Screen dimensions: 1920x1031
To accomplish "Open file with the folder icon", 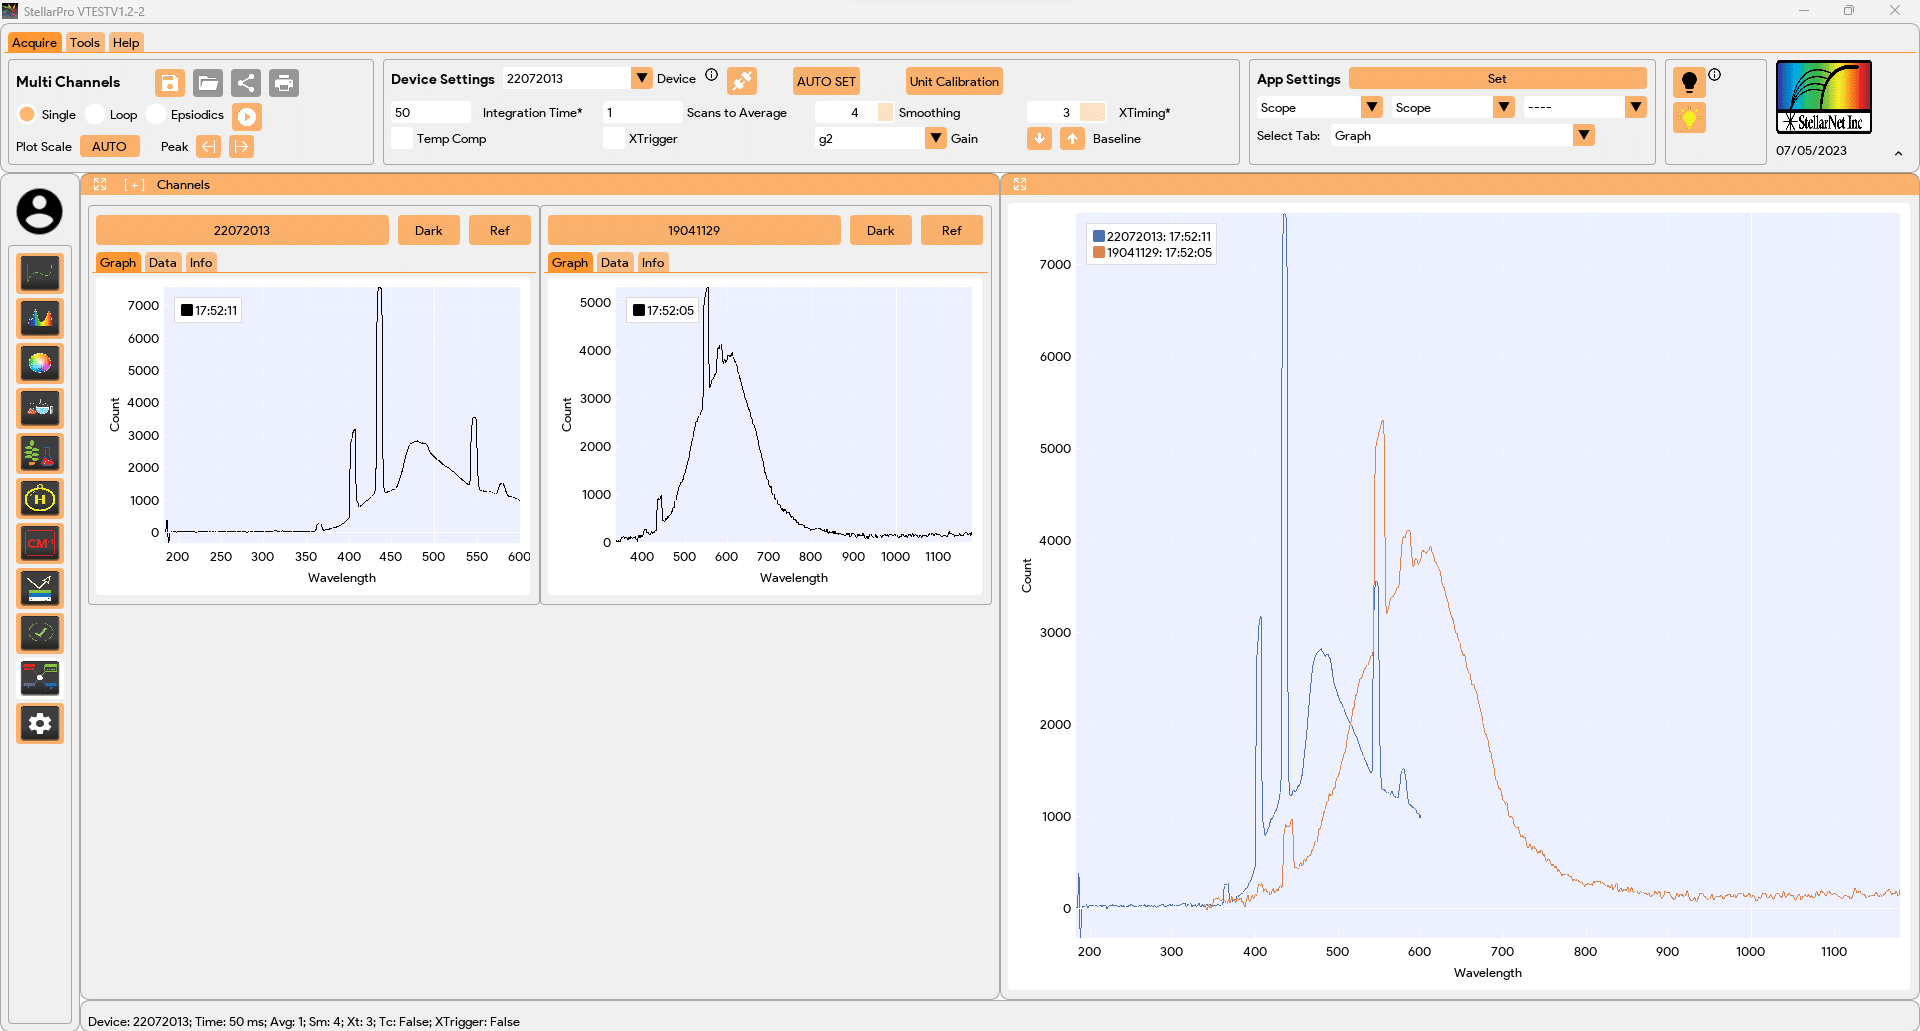I will click(x=208, y=83).
